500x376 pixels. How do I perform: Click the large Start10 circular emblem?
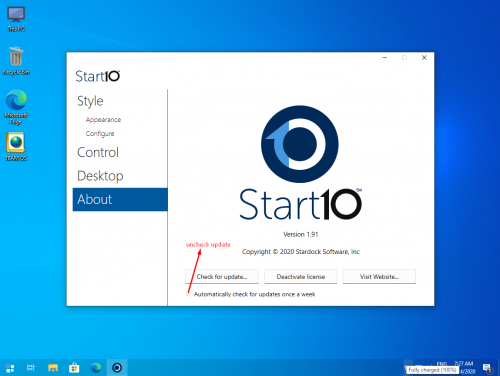[x=300, y=144]
